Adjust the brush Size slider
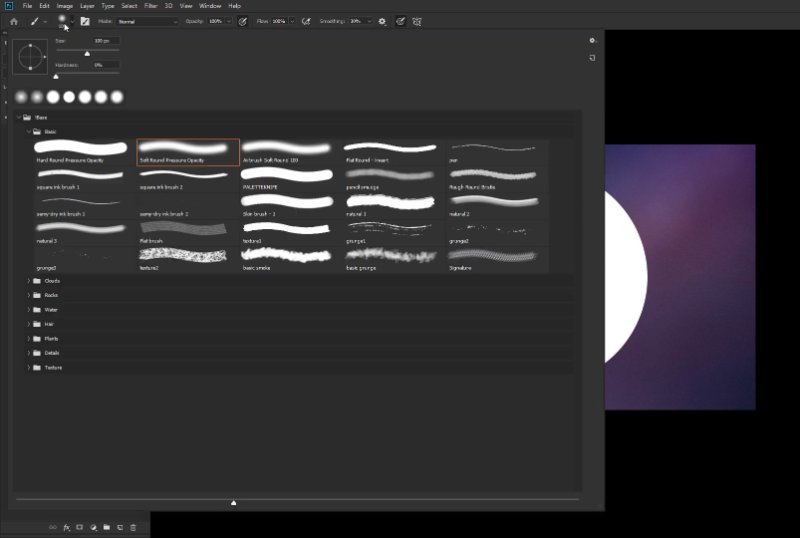This screenshot has width=800, height=538. (x=87, y=53)
